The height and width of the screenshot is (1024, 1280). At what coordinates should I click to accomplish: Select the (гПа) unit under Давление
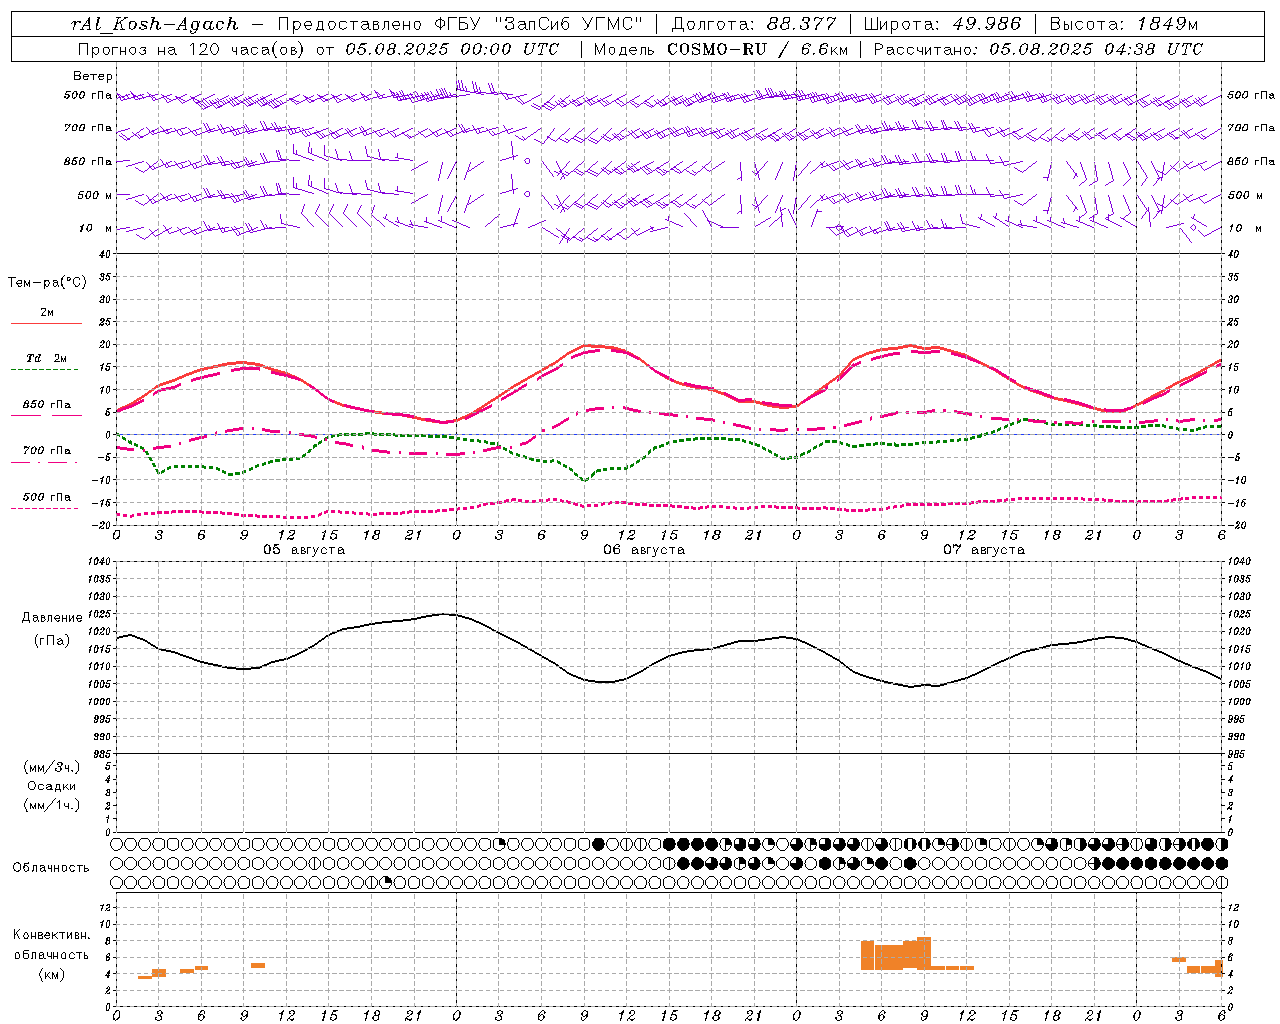coord(52,640)
